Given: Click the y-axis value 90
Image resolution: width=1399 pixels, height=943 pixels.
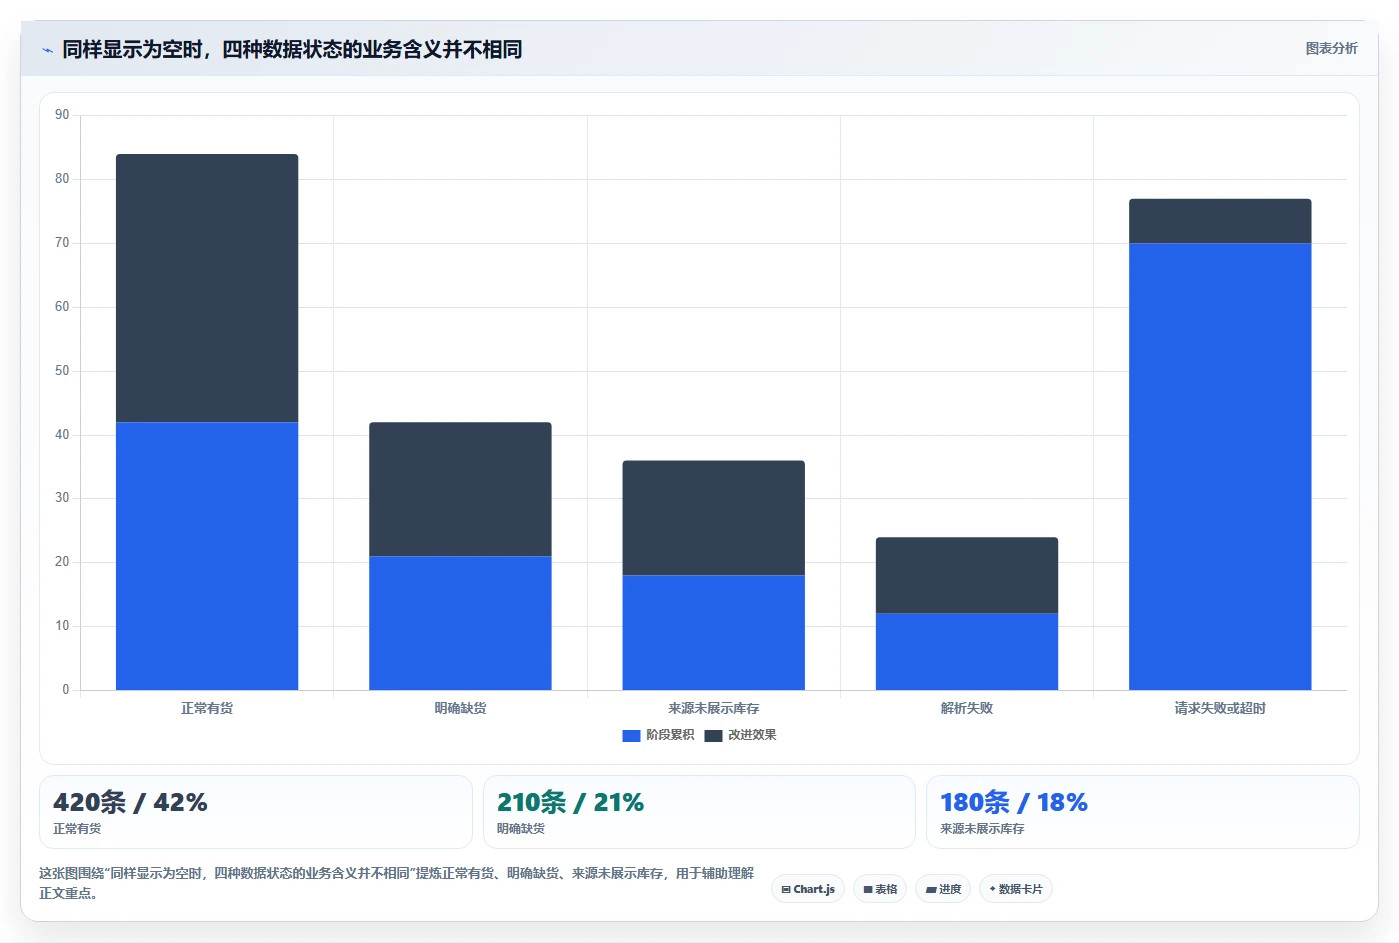Looking at the screenshot, I should [x=62, y=115].
